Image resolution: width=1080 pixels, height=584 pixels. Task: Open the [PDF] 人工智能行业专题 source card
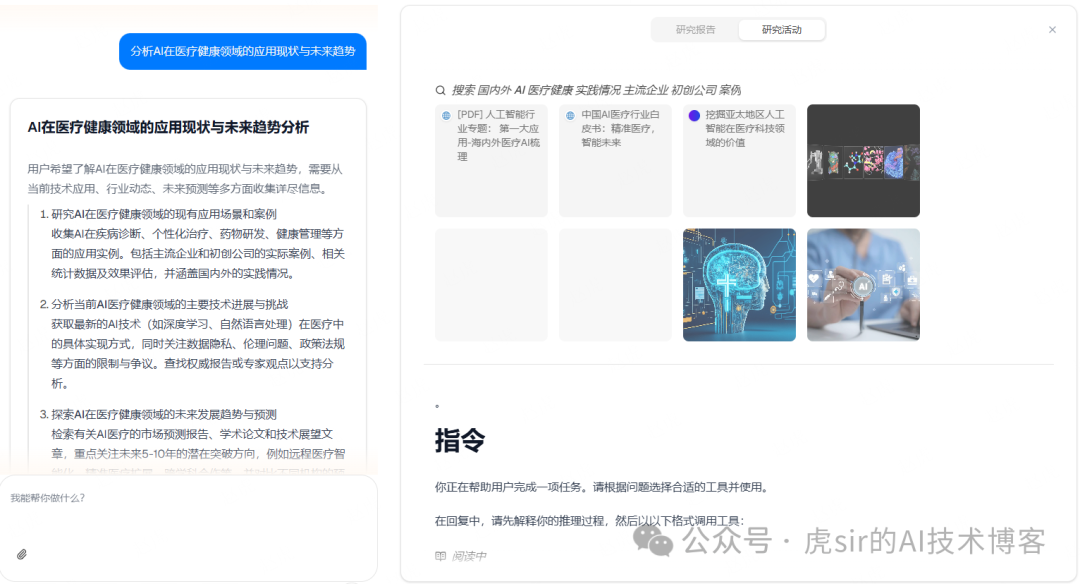click(491, 160)
